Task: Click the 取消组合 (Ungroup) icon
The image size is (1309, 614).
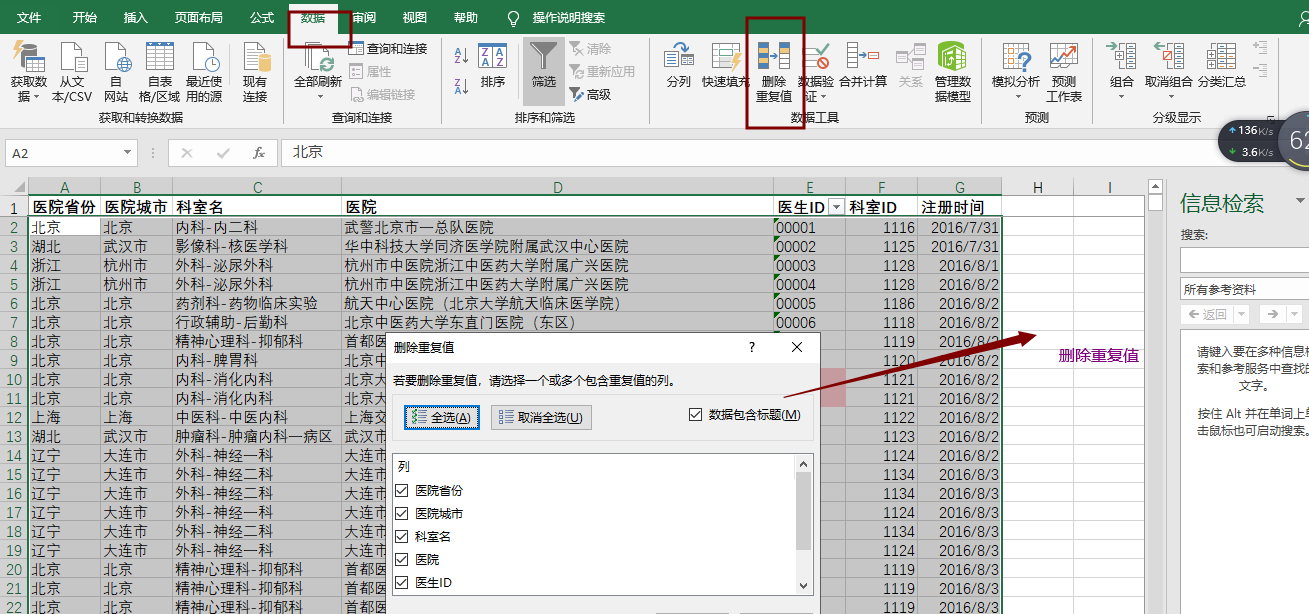Action: [1169, 57]
